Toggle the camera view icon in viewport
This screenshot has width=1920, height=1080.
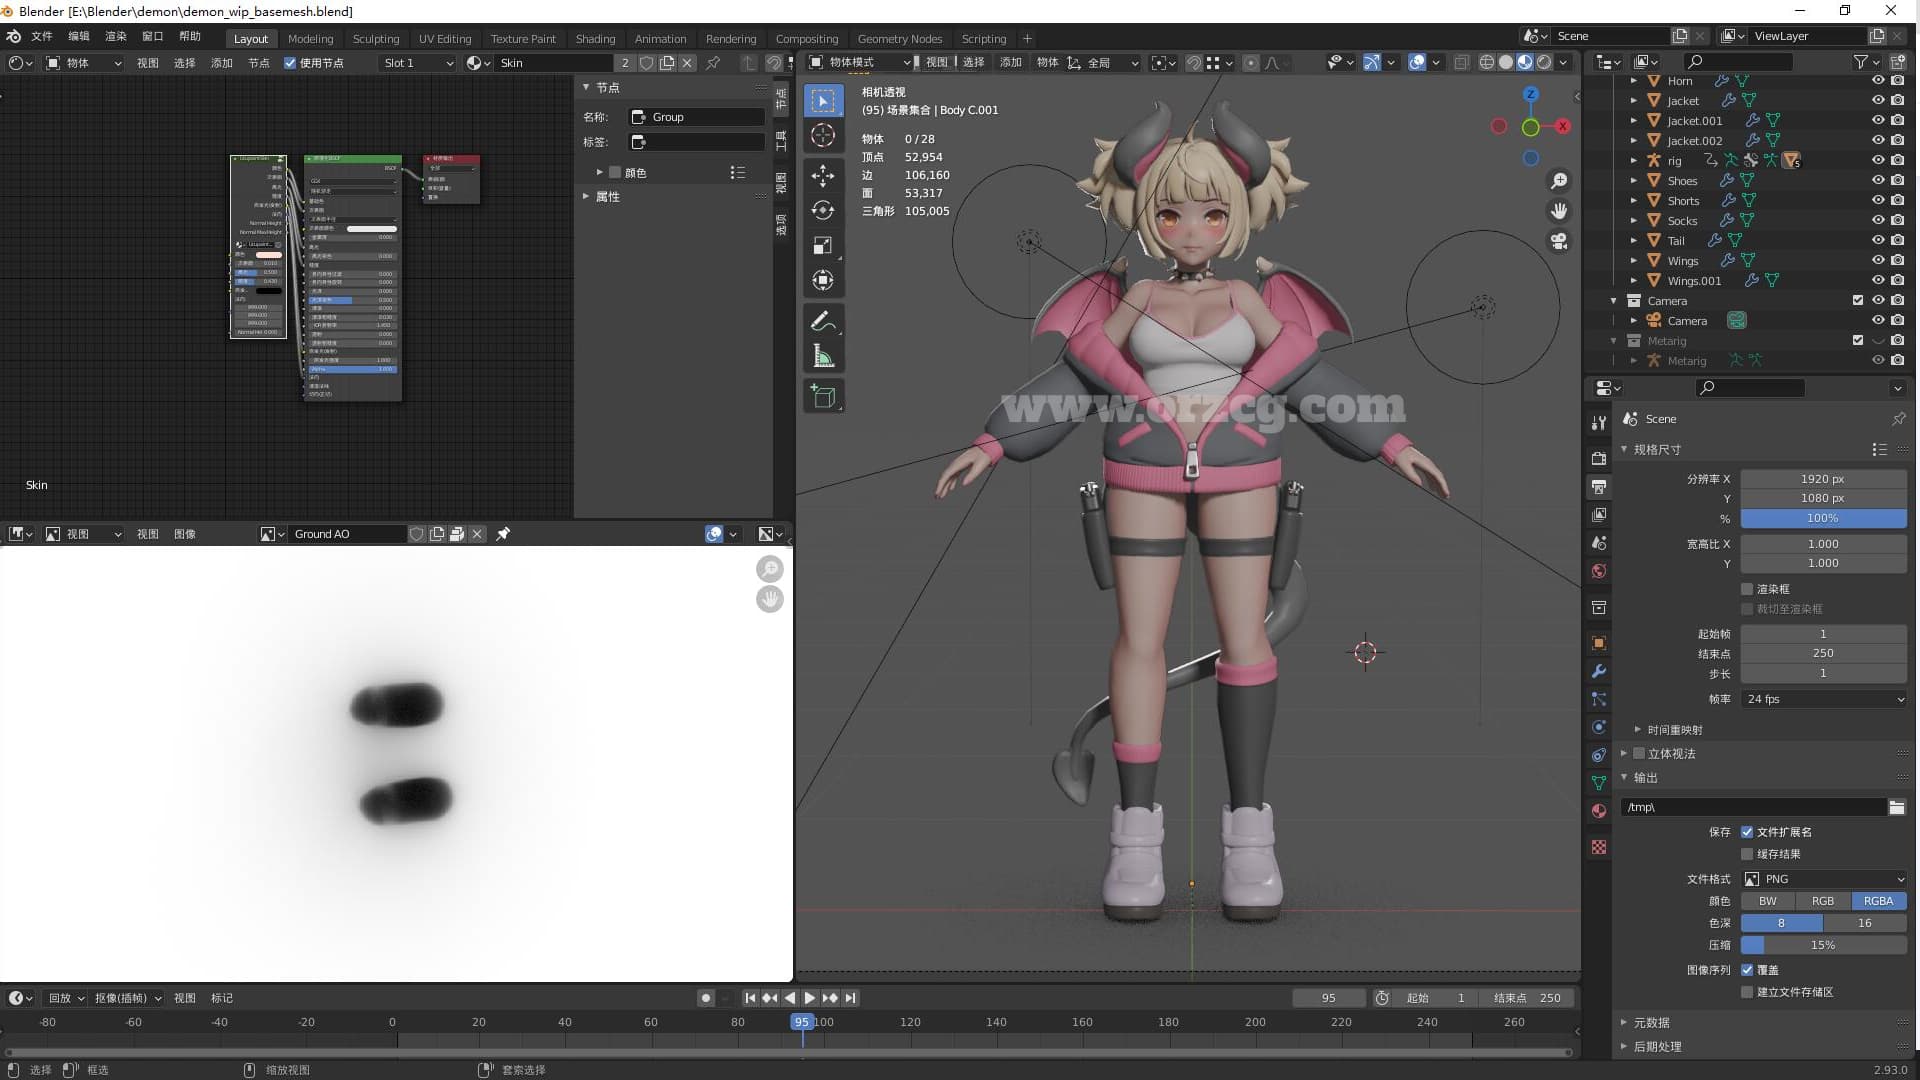point(1558,241)
